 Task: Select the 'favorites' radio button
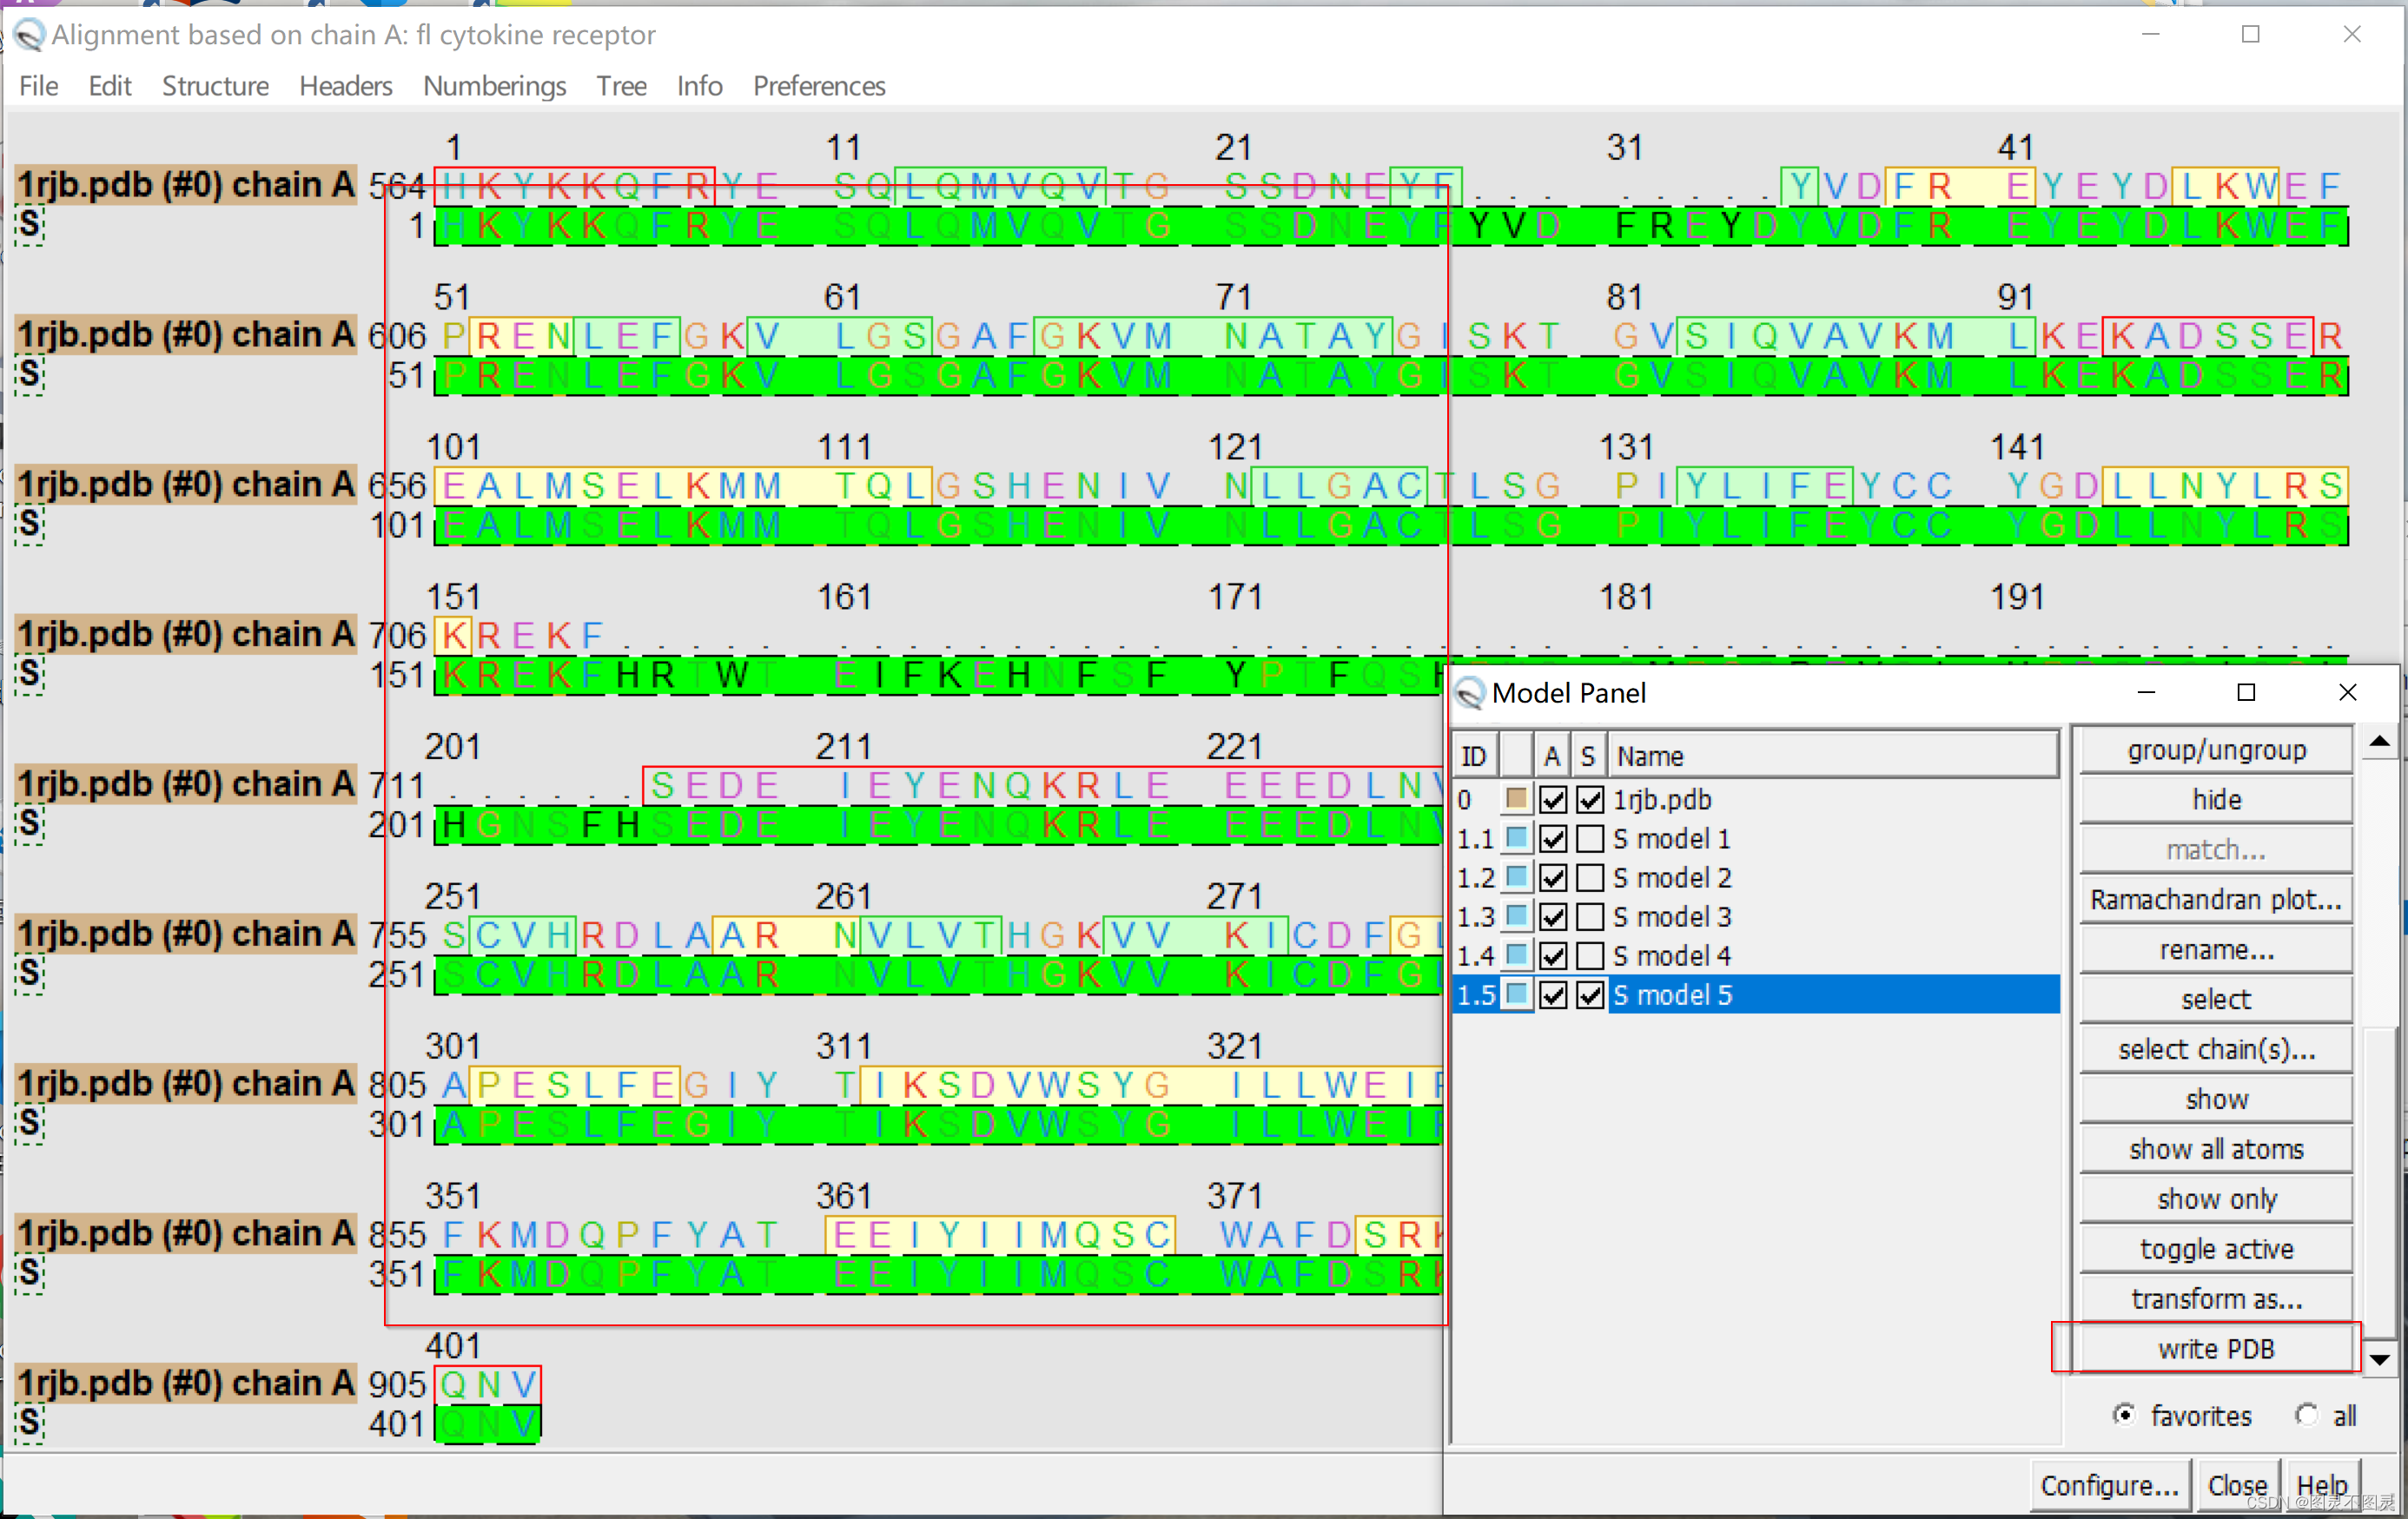(2124, 1415)
